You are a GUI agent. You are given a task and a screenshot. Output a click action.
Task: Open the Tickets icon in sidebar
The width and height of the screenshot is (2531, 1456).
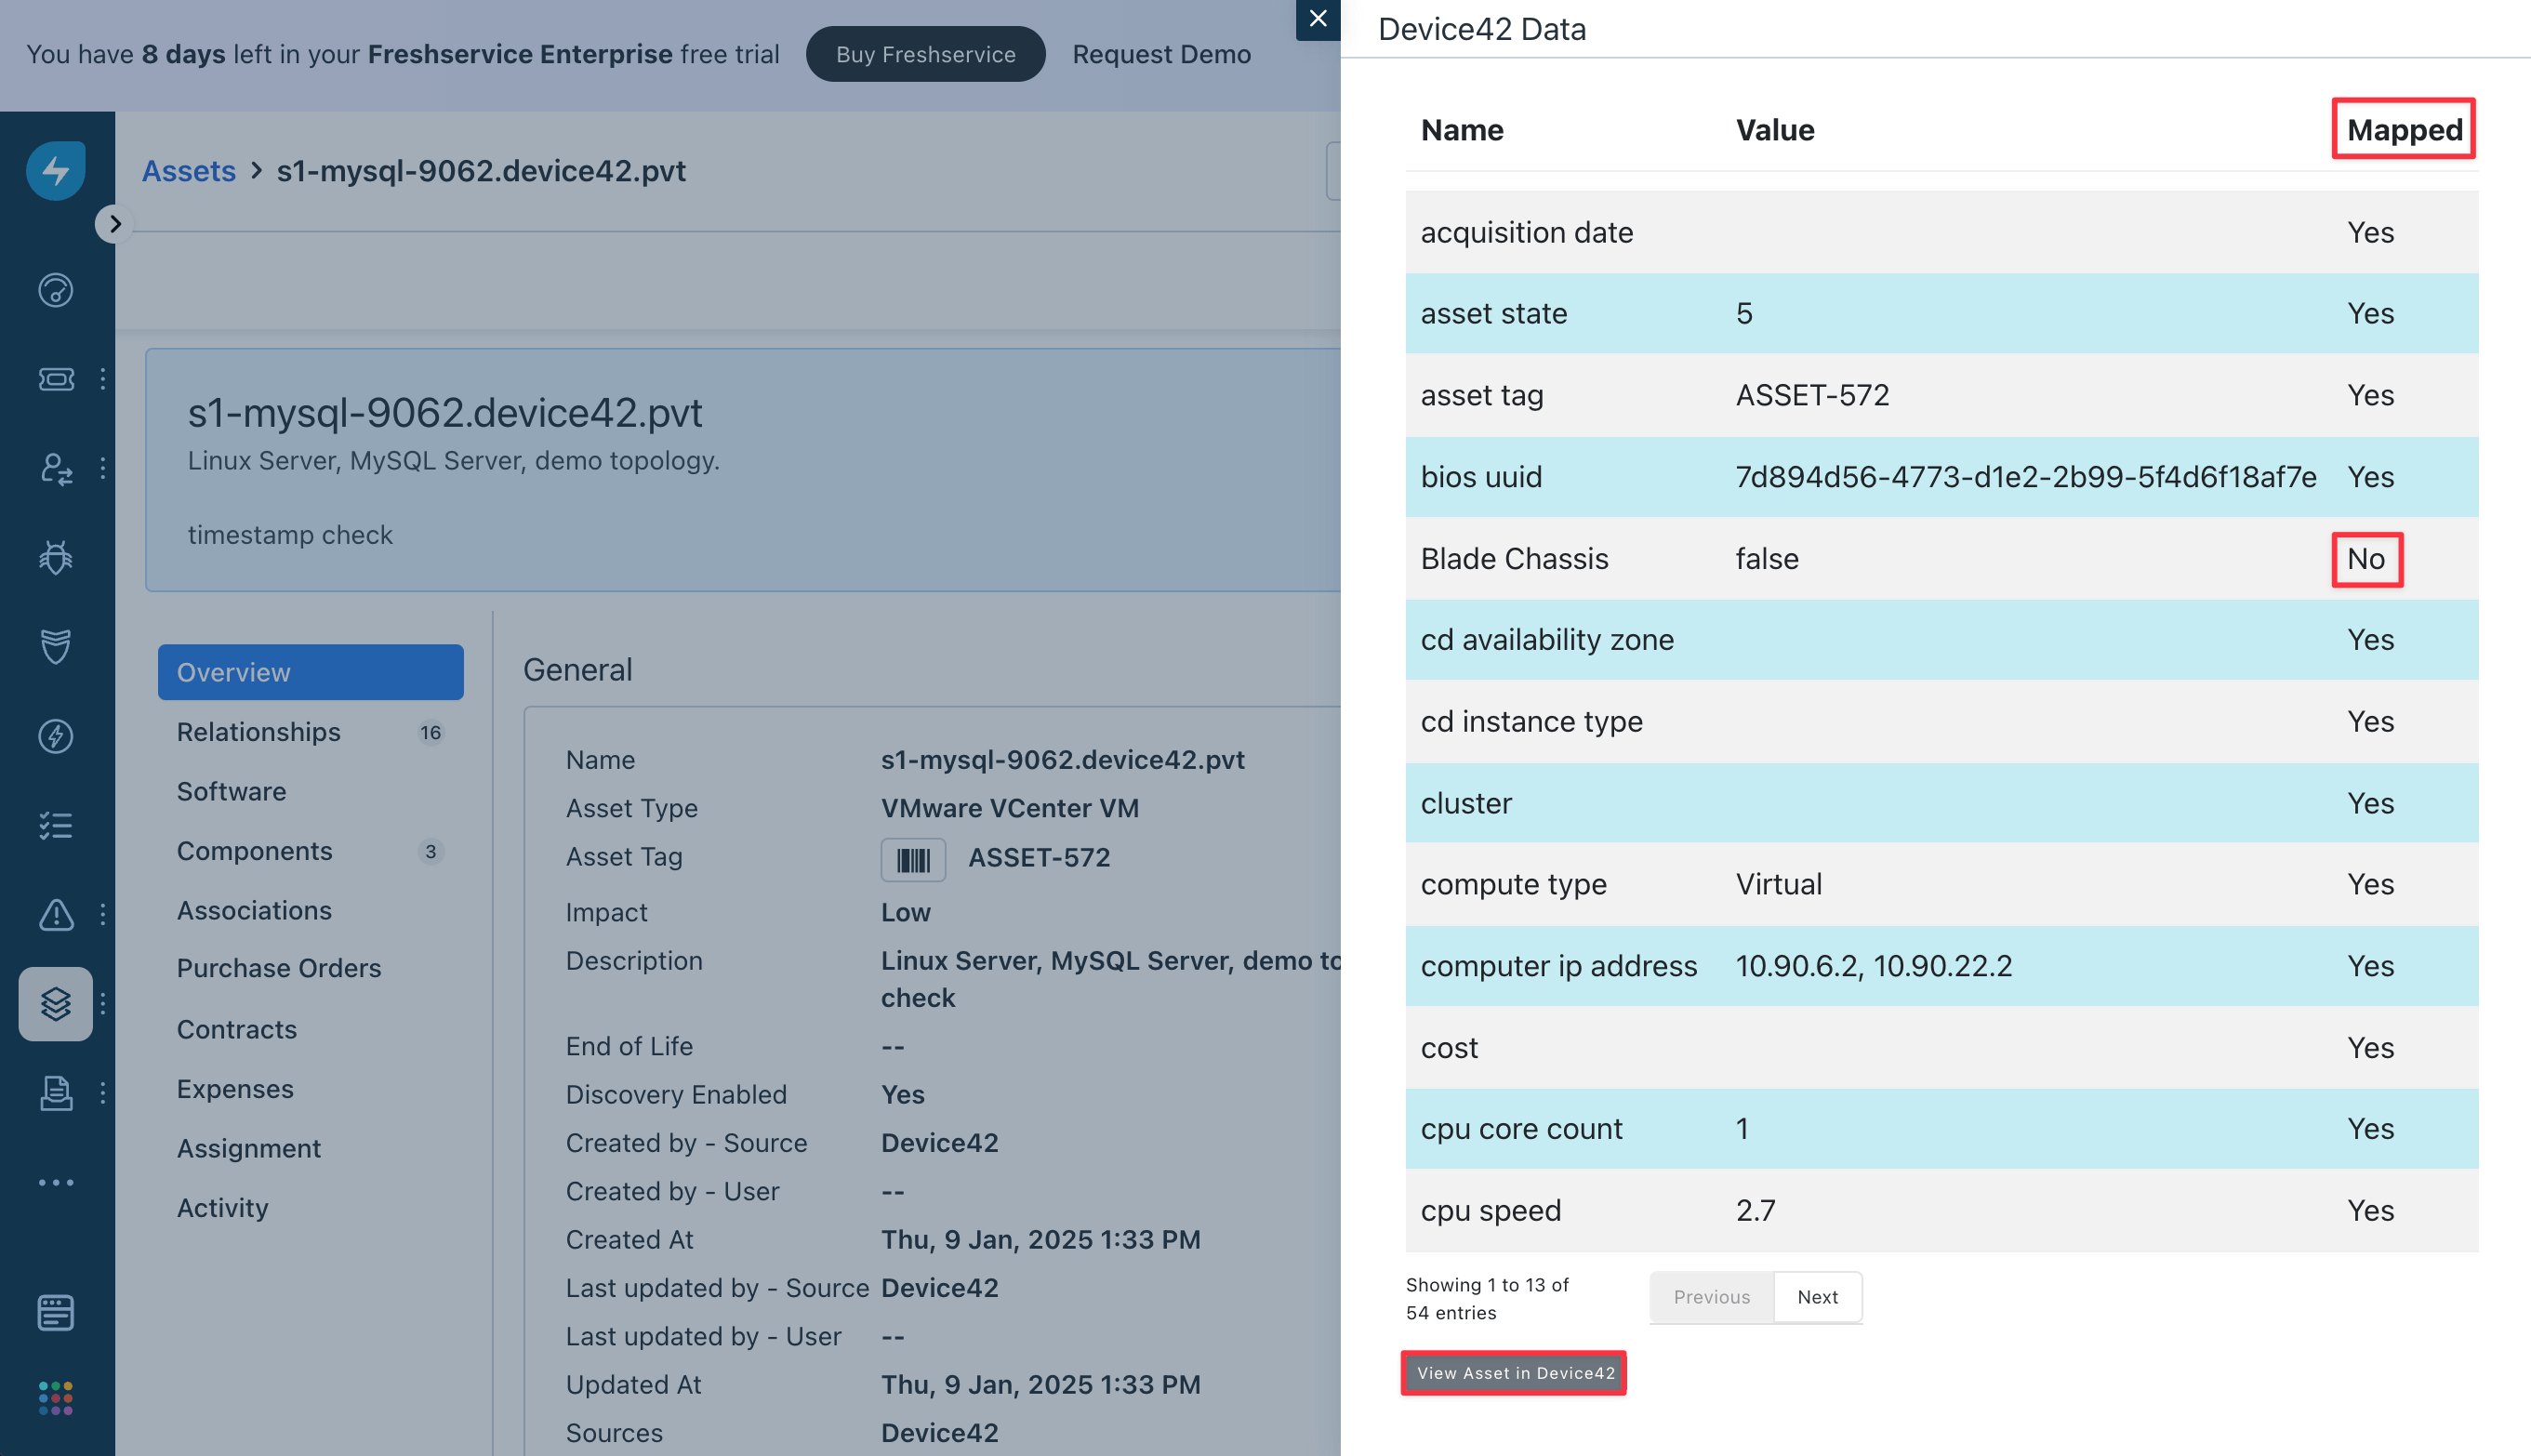(56, 379)
